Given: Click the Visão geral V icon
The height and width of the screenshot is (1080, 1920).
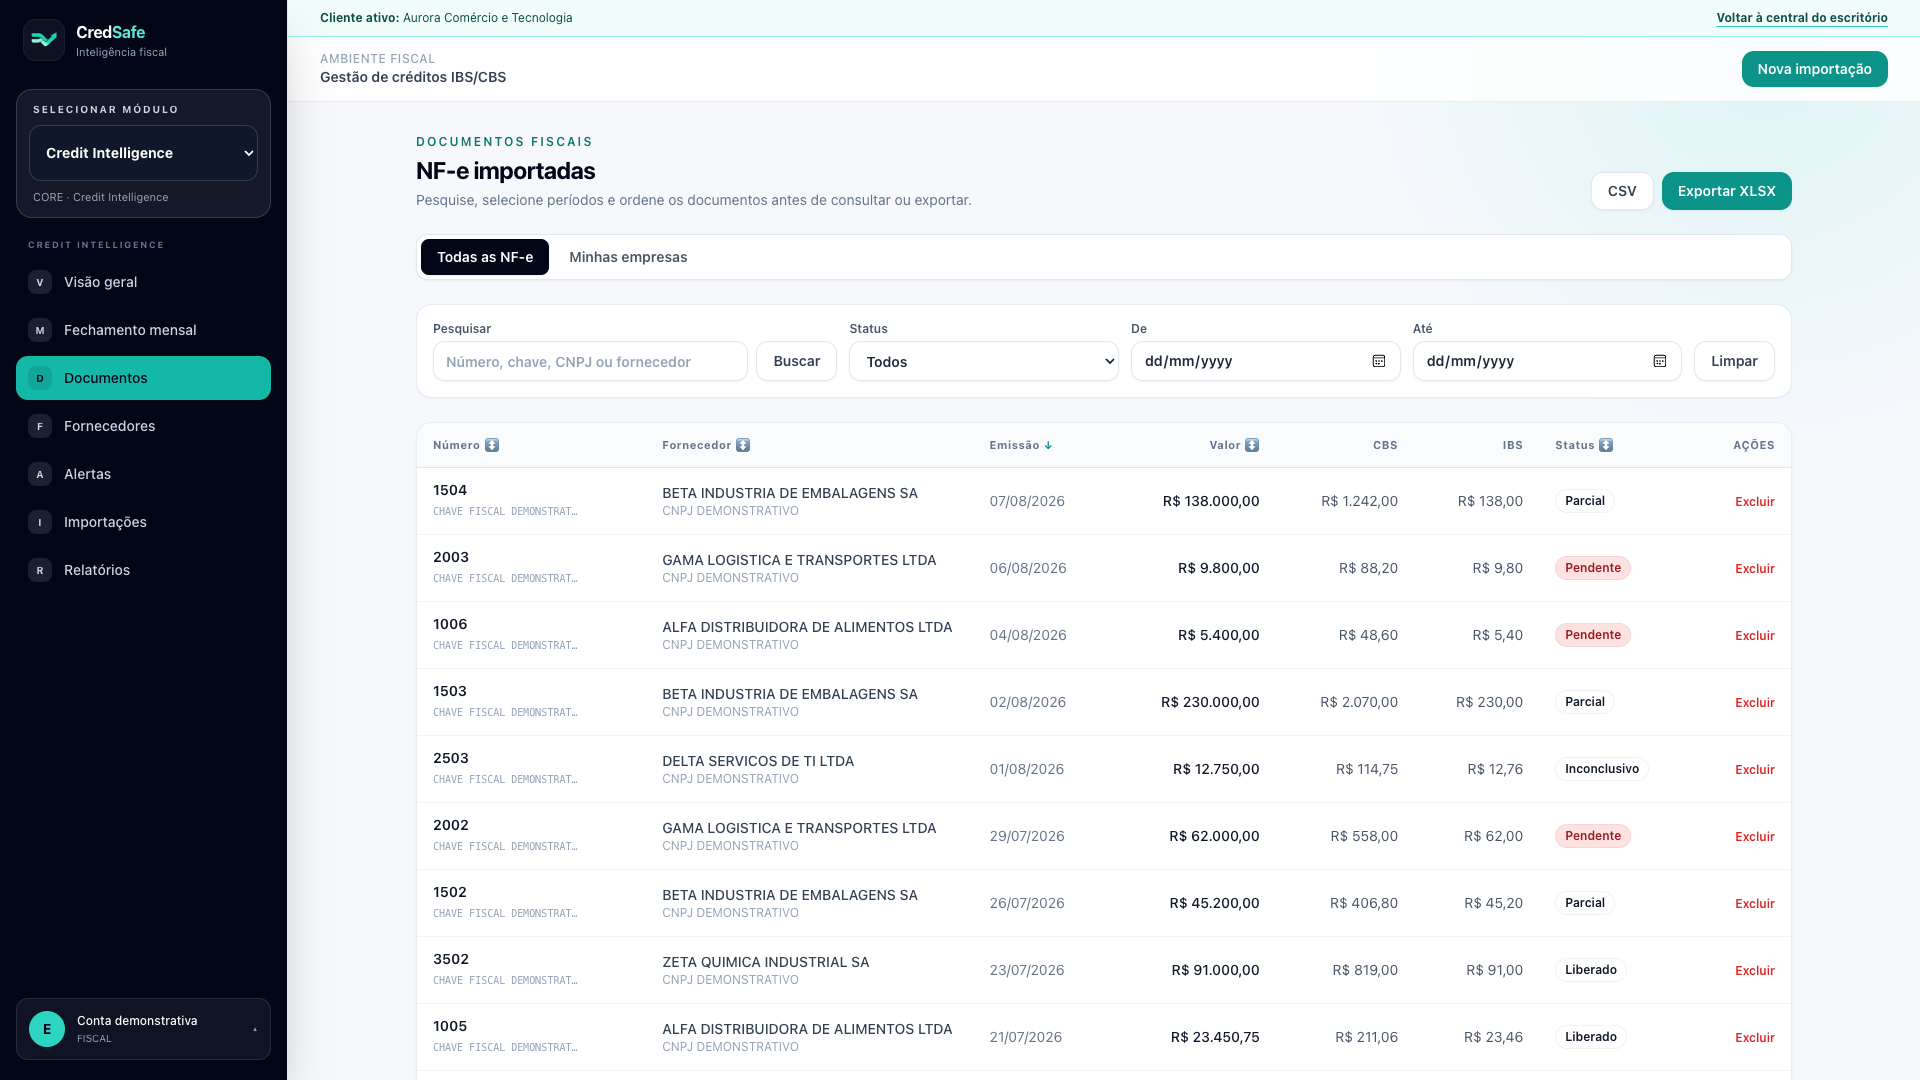Looking at the screenshot, I should click(x=40, y=282).
